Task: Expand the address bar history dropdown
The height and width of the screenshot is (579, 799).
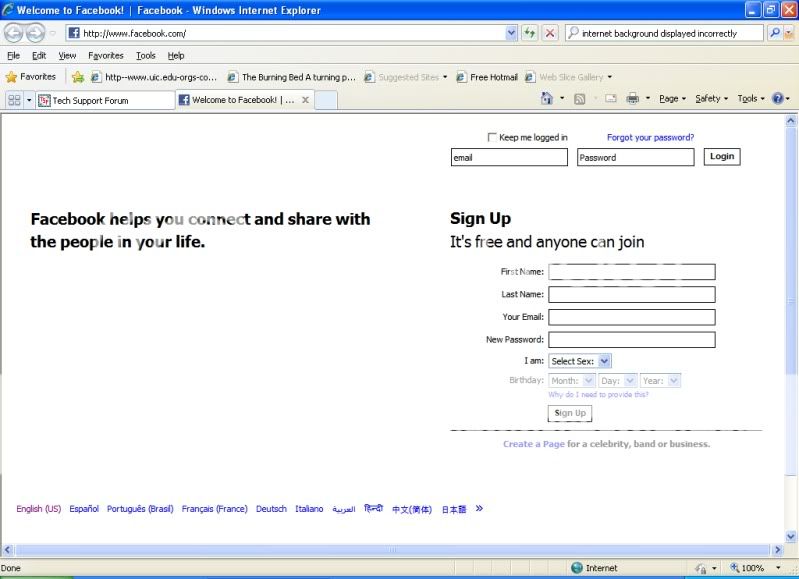Action: [512, 33]
